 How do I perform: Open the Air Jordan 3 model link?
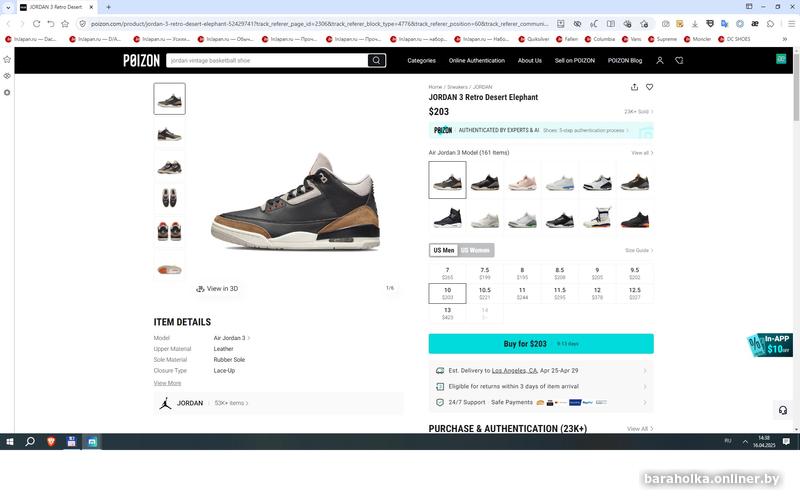click(232, 338)
